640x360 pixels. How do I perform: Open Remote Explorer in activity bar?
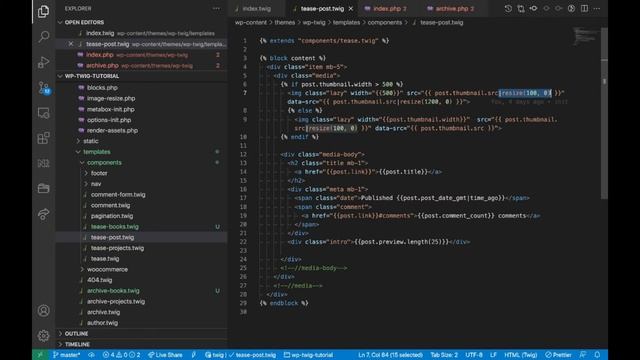[43, 113]
